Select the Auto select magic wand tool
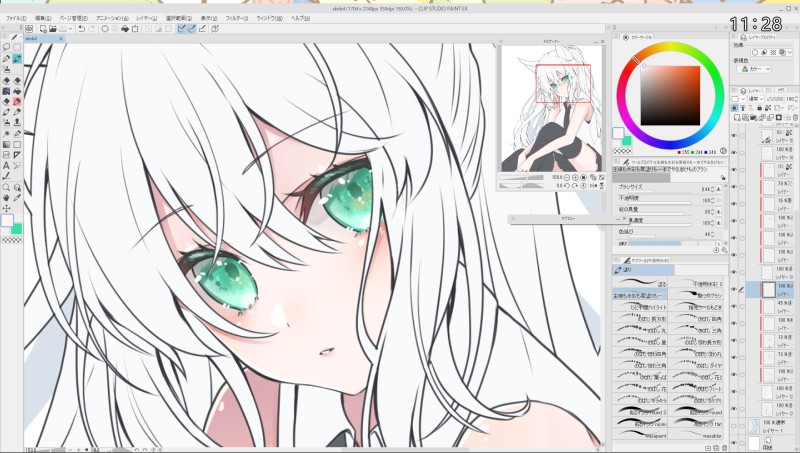The width and height of the screenshot is (800, 453). (6, 134)
